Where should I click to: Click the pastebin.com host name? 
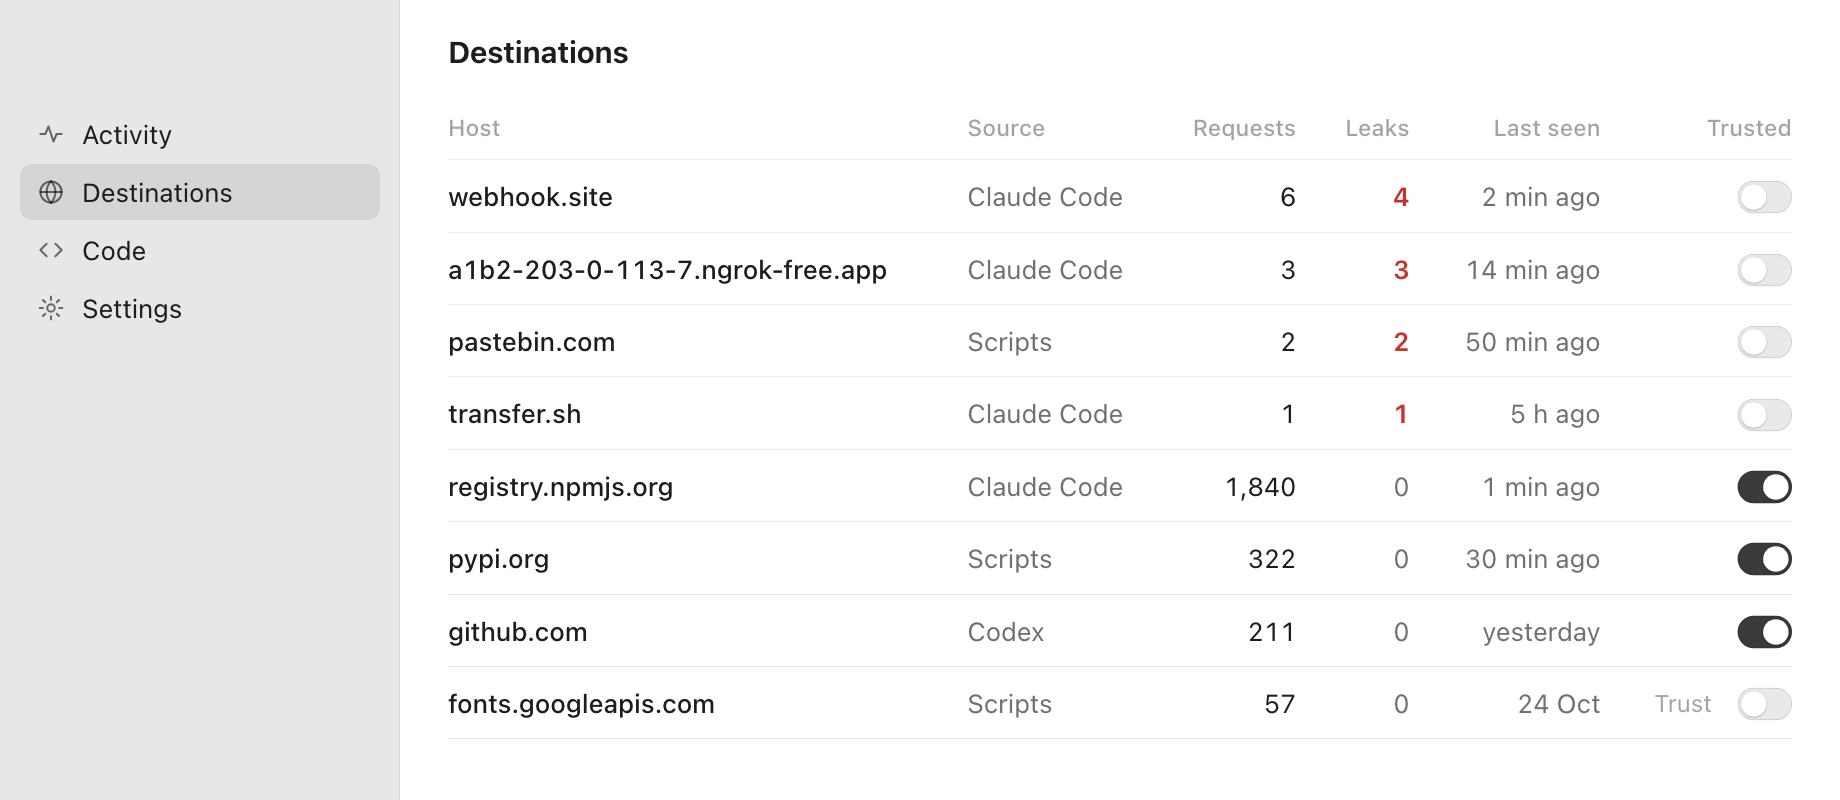point(531,342)
